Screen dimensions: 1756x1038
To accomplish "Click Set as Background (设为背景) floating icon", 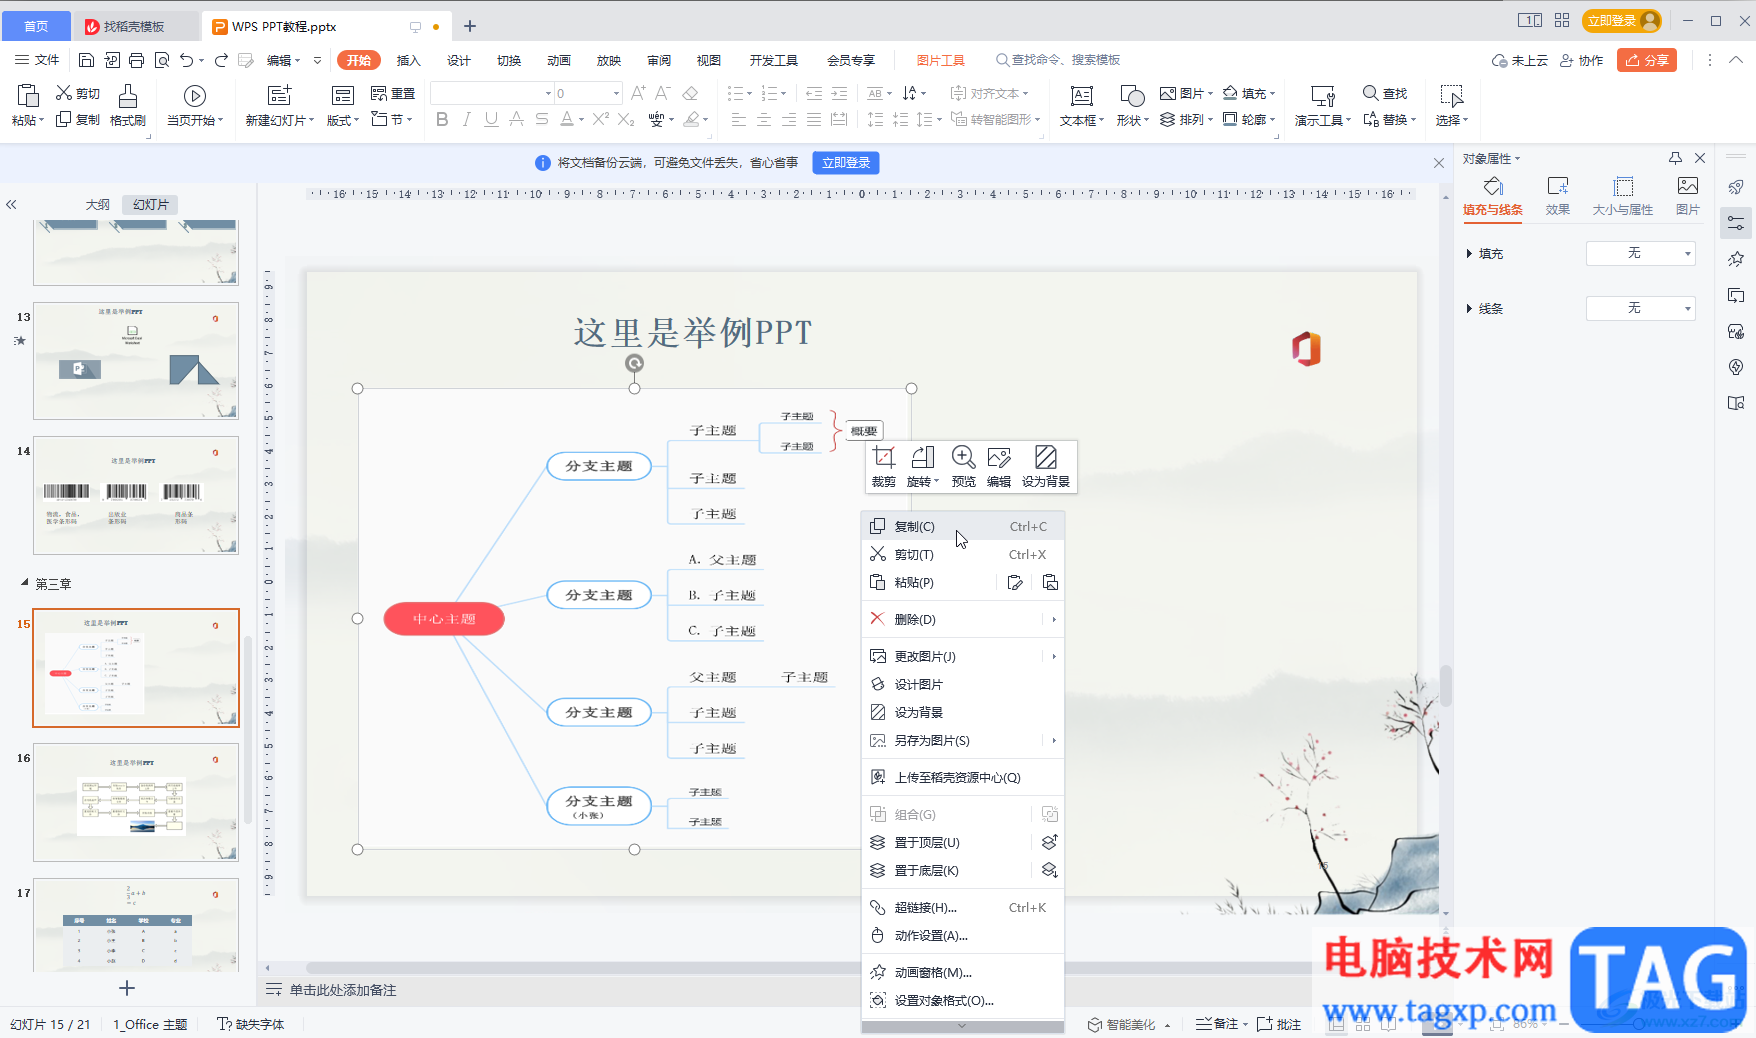I will click(1045, 458).
